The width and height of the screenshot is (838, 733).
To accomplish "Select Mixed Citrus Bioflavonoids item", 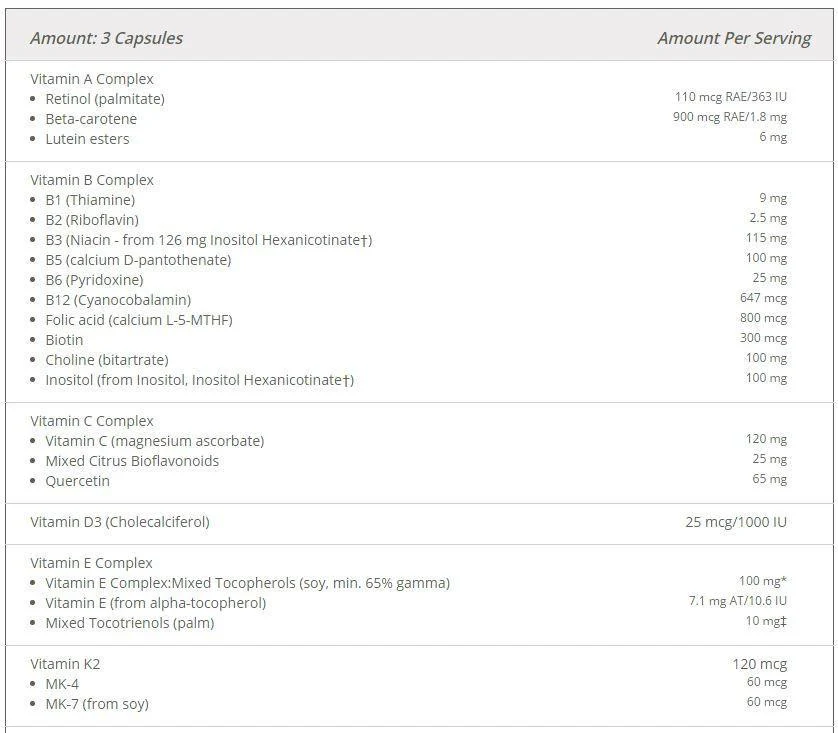I will click(132, 461).
